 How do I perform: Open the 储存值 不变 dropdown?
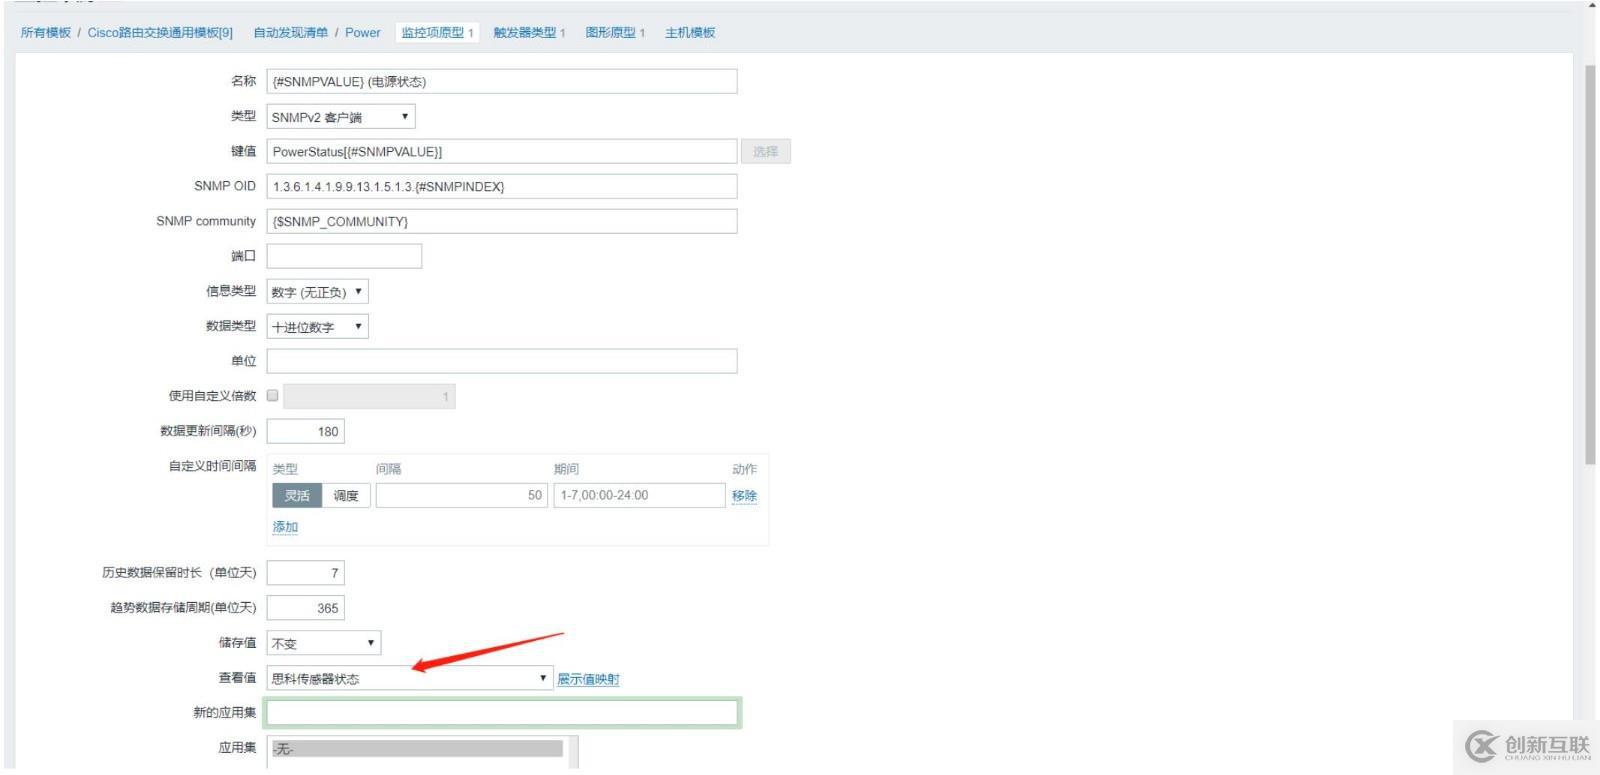pos(324,643)
